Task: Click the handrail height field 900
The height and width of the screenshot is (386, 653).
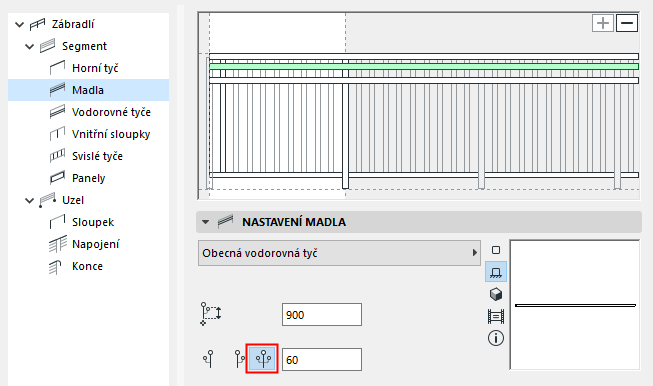Action: pos(322,315)
